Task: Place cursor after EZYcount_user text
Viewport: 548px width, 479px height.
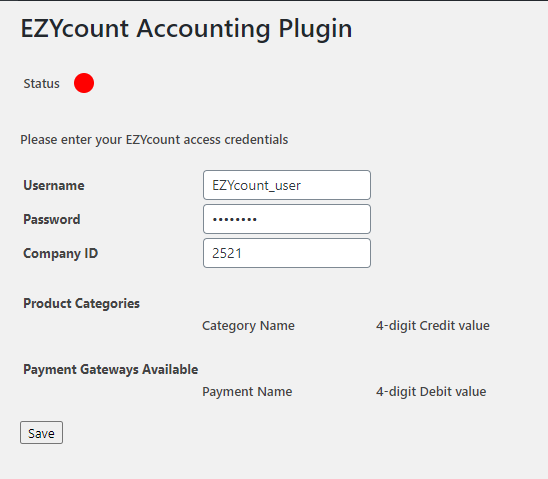Action: coord(302,185)
